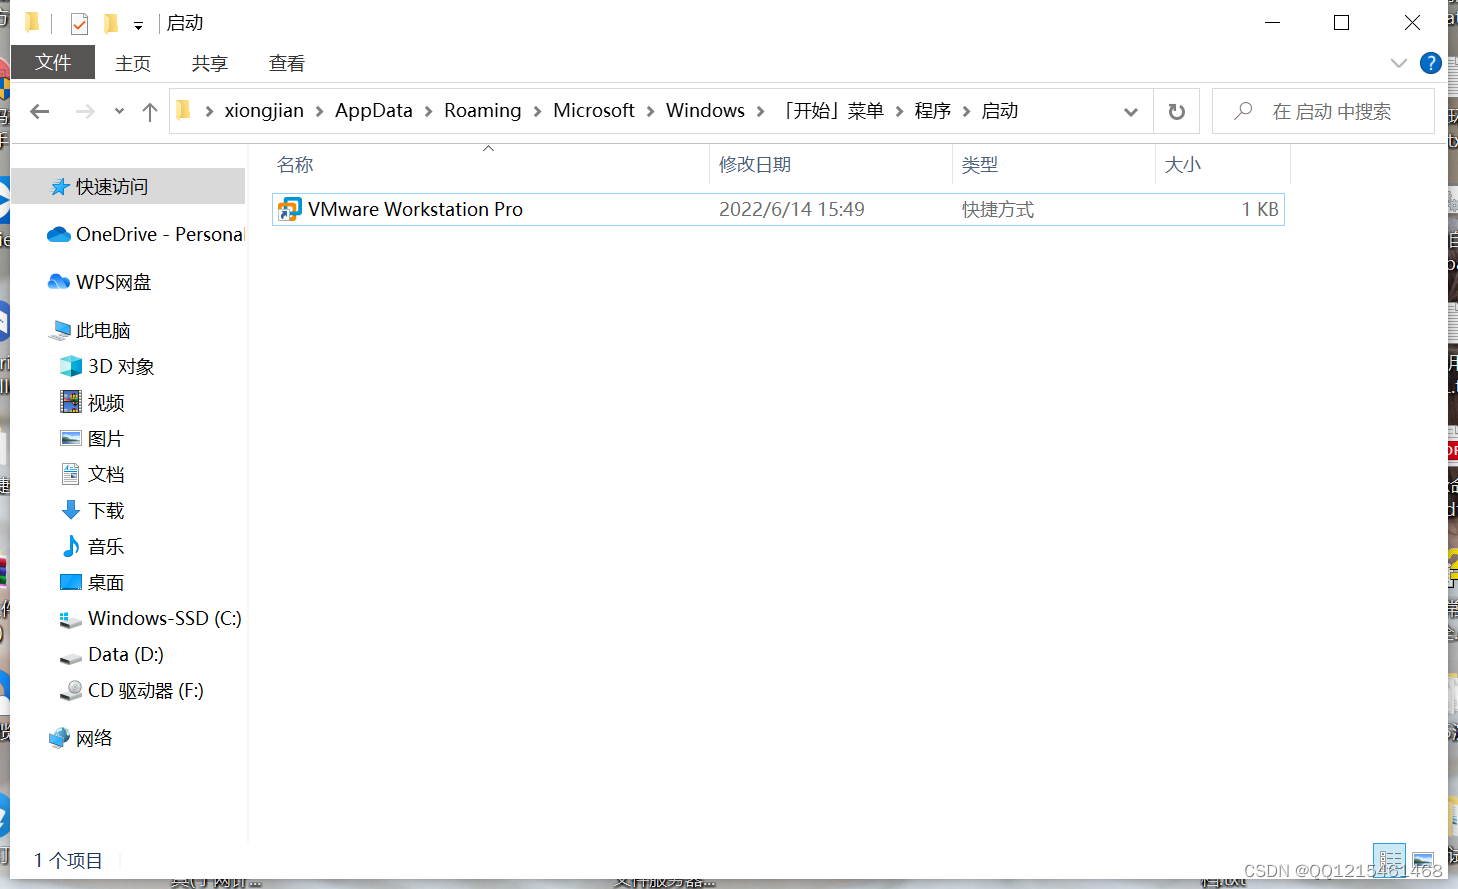The image size is (1458, 889).
Task: Click the 启动 breadcrumb segment
Action: coord(1000,110)
